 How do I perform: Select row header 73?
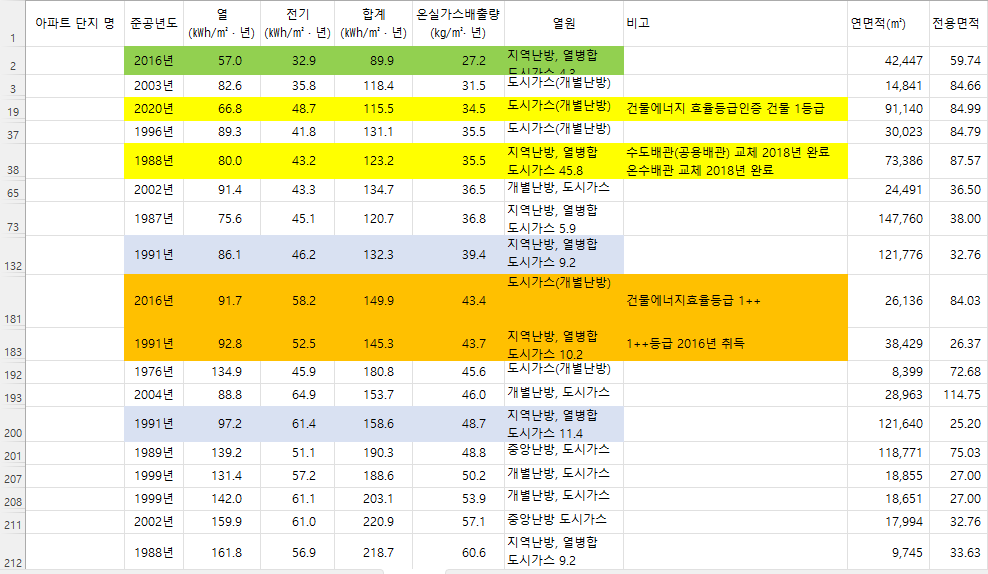(13, 219)
